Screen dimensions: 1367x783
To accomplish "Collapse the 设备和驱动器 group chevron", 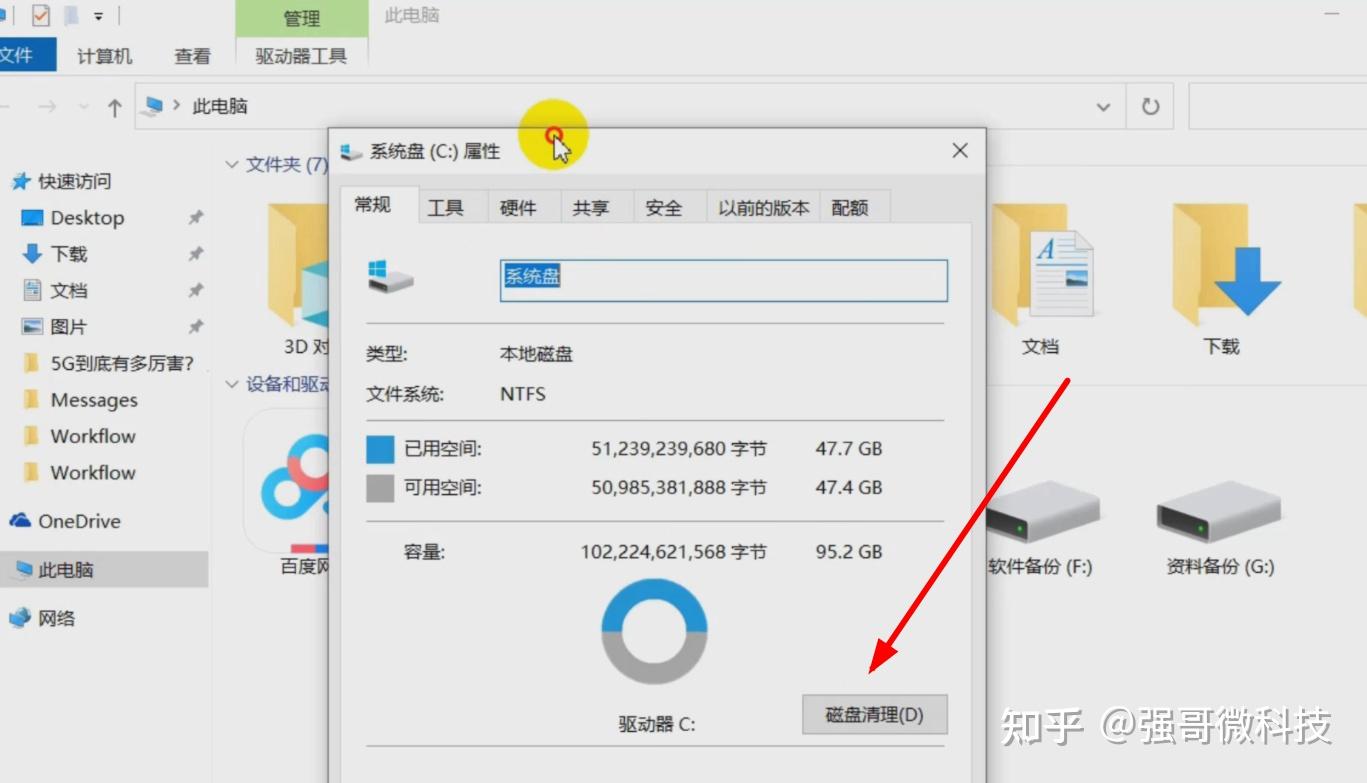I will [232, 384].
